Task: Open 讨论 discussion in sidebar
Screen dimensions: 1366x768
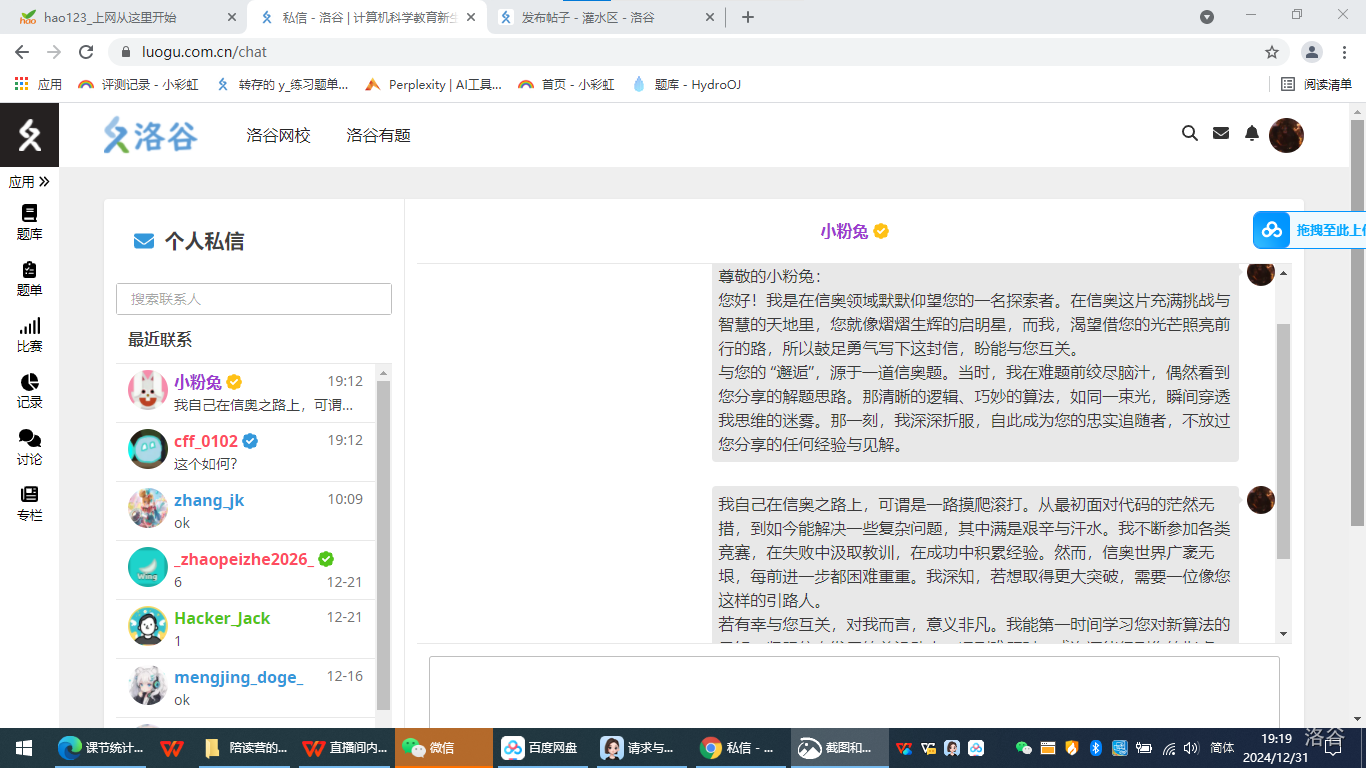Action: click(x=29, y=447)
